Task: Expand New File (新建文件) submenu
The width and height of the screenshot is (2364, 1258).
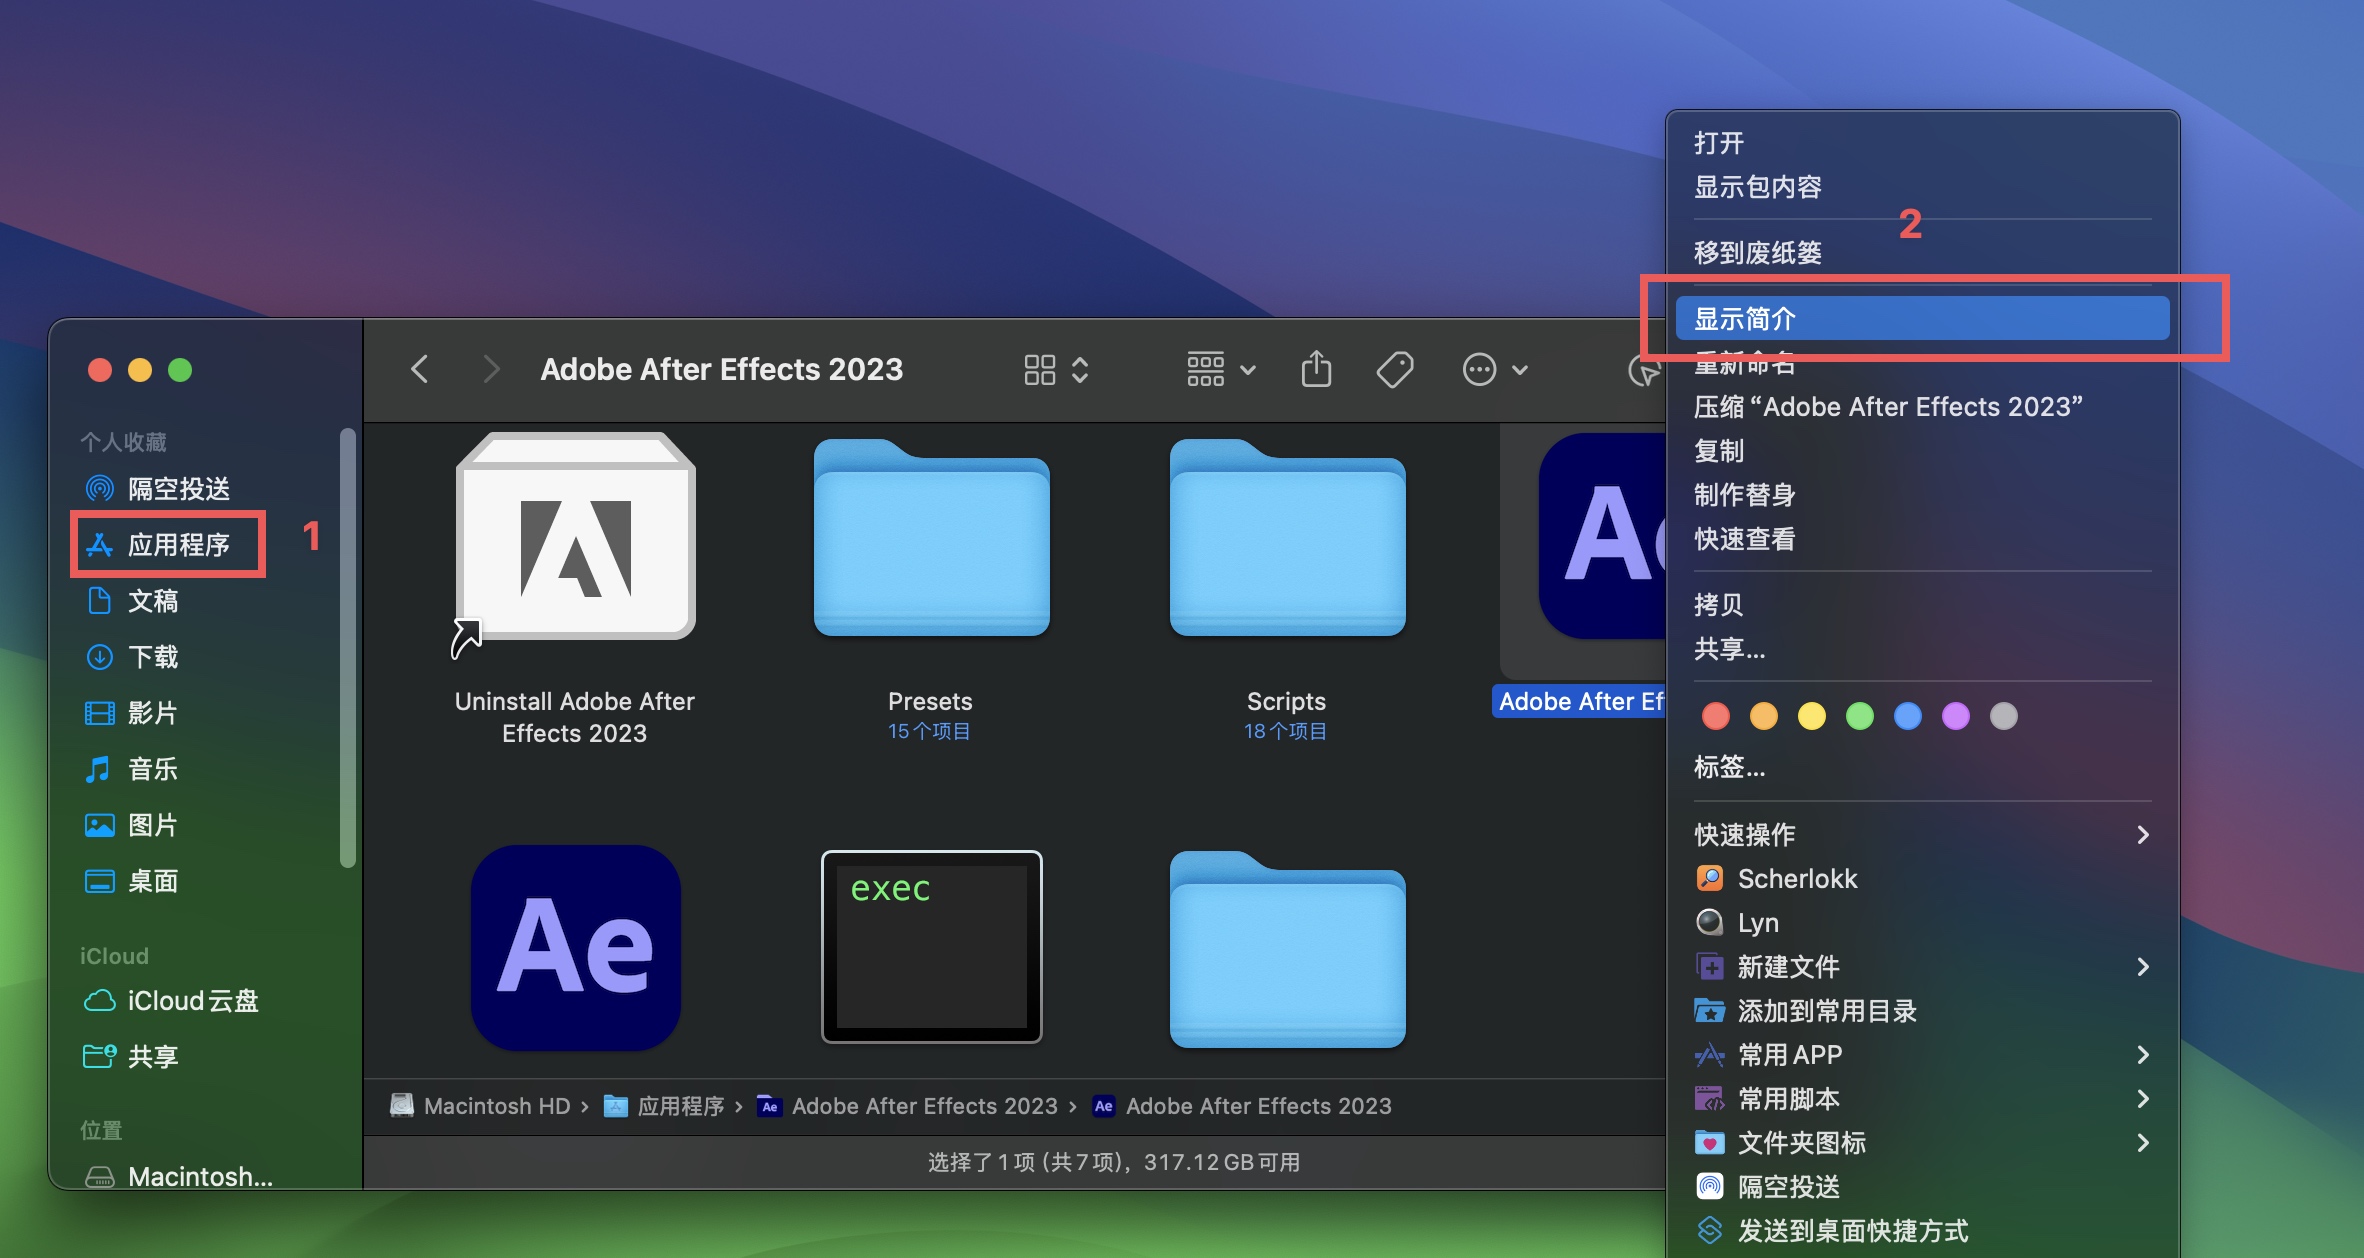Action: pos(1922,967)
